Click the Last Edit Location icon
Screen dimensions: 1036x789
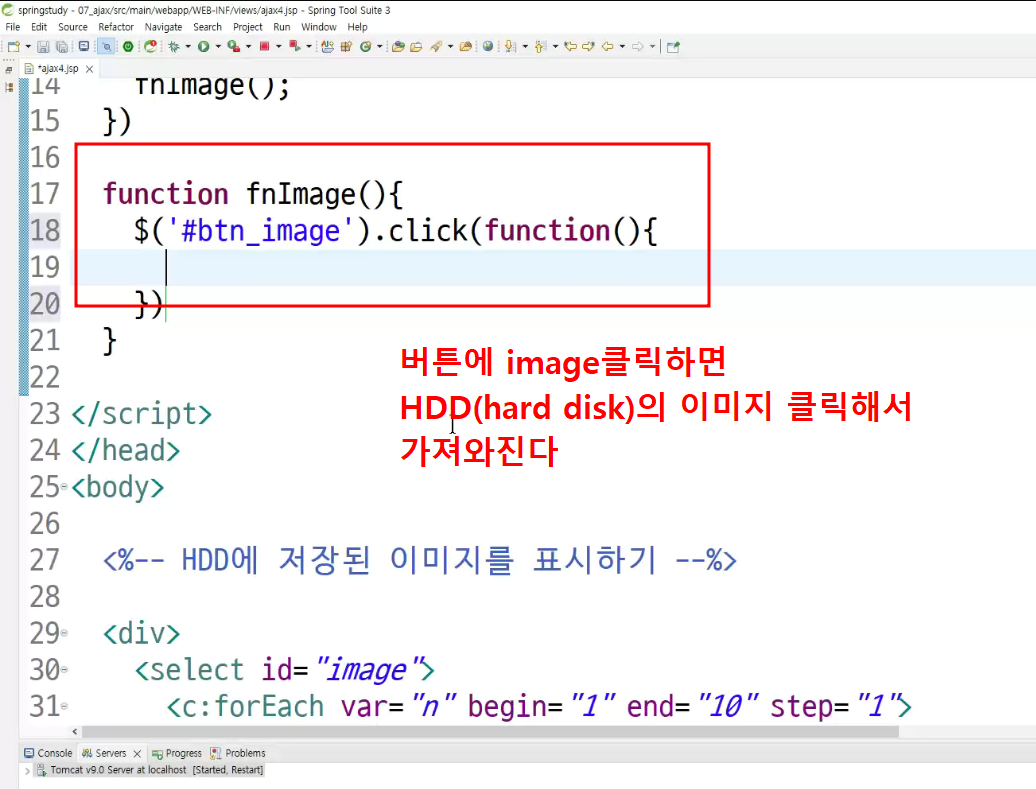[x=570, y=46]
